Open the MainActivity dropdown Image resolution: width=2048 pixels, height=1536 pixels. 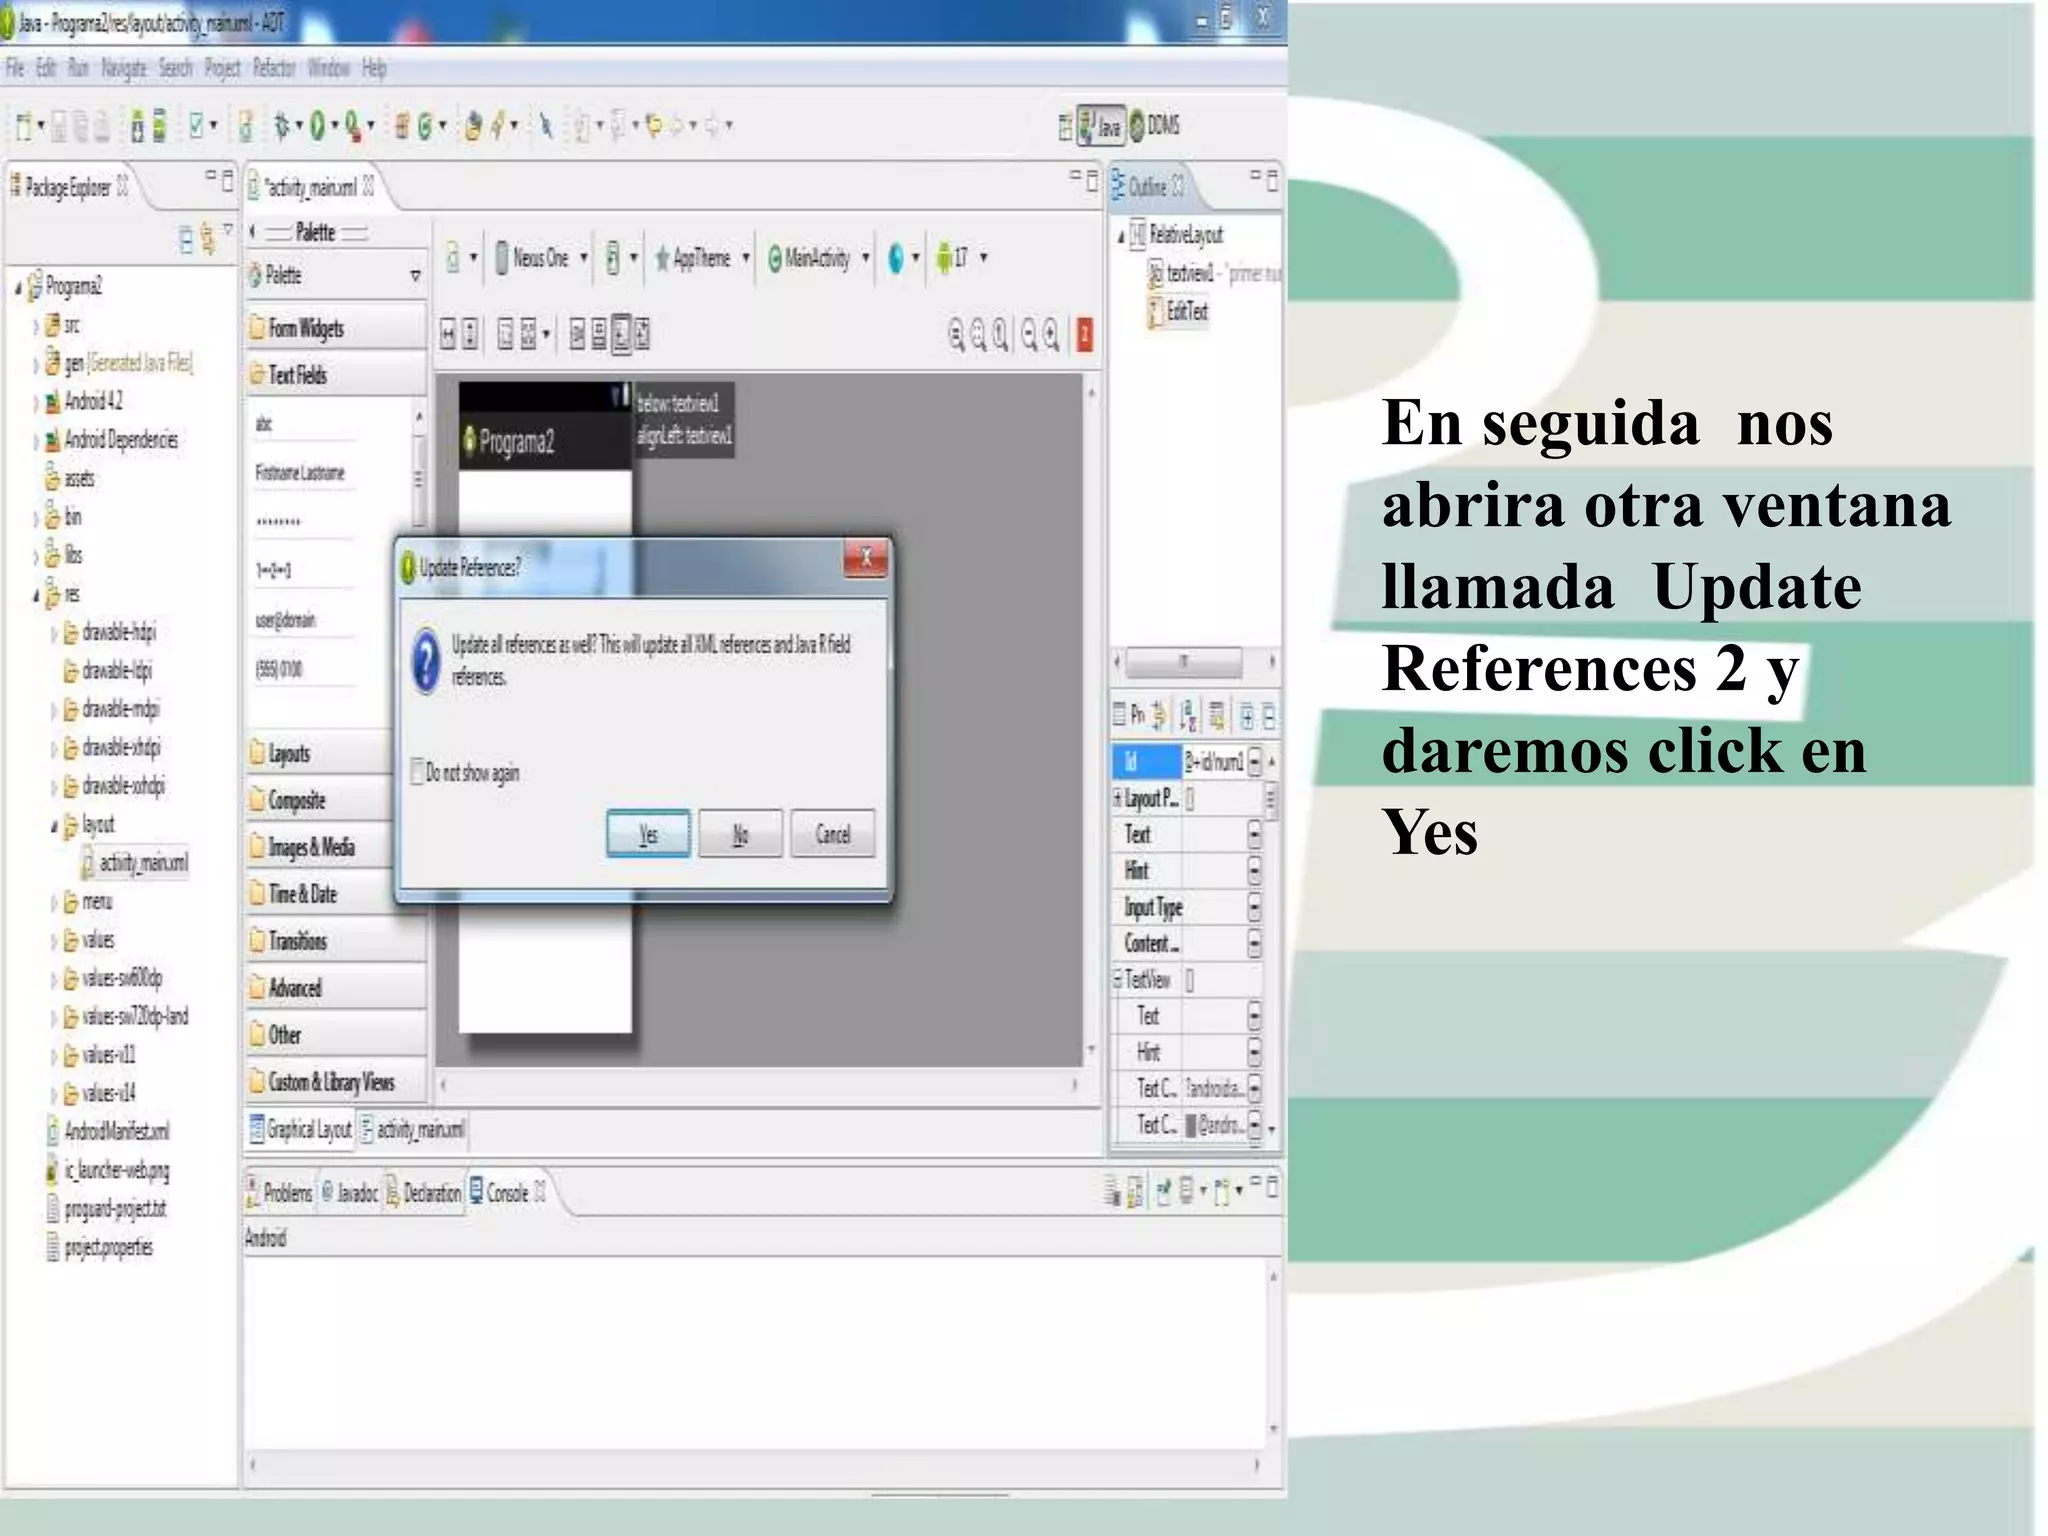click(818, 258)
